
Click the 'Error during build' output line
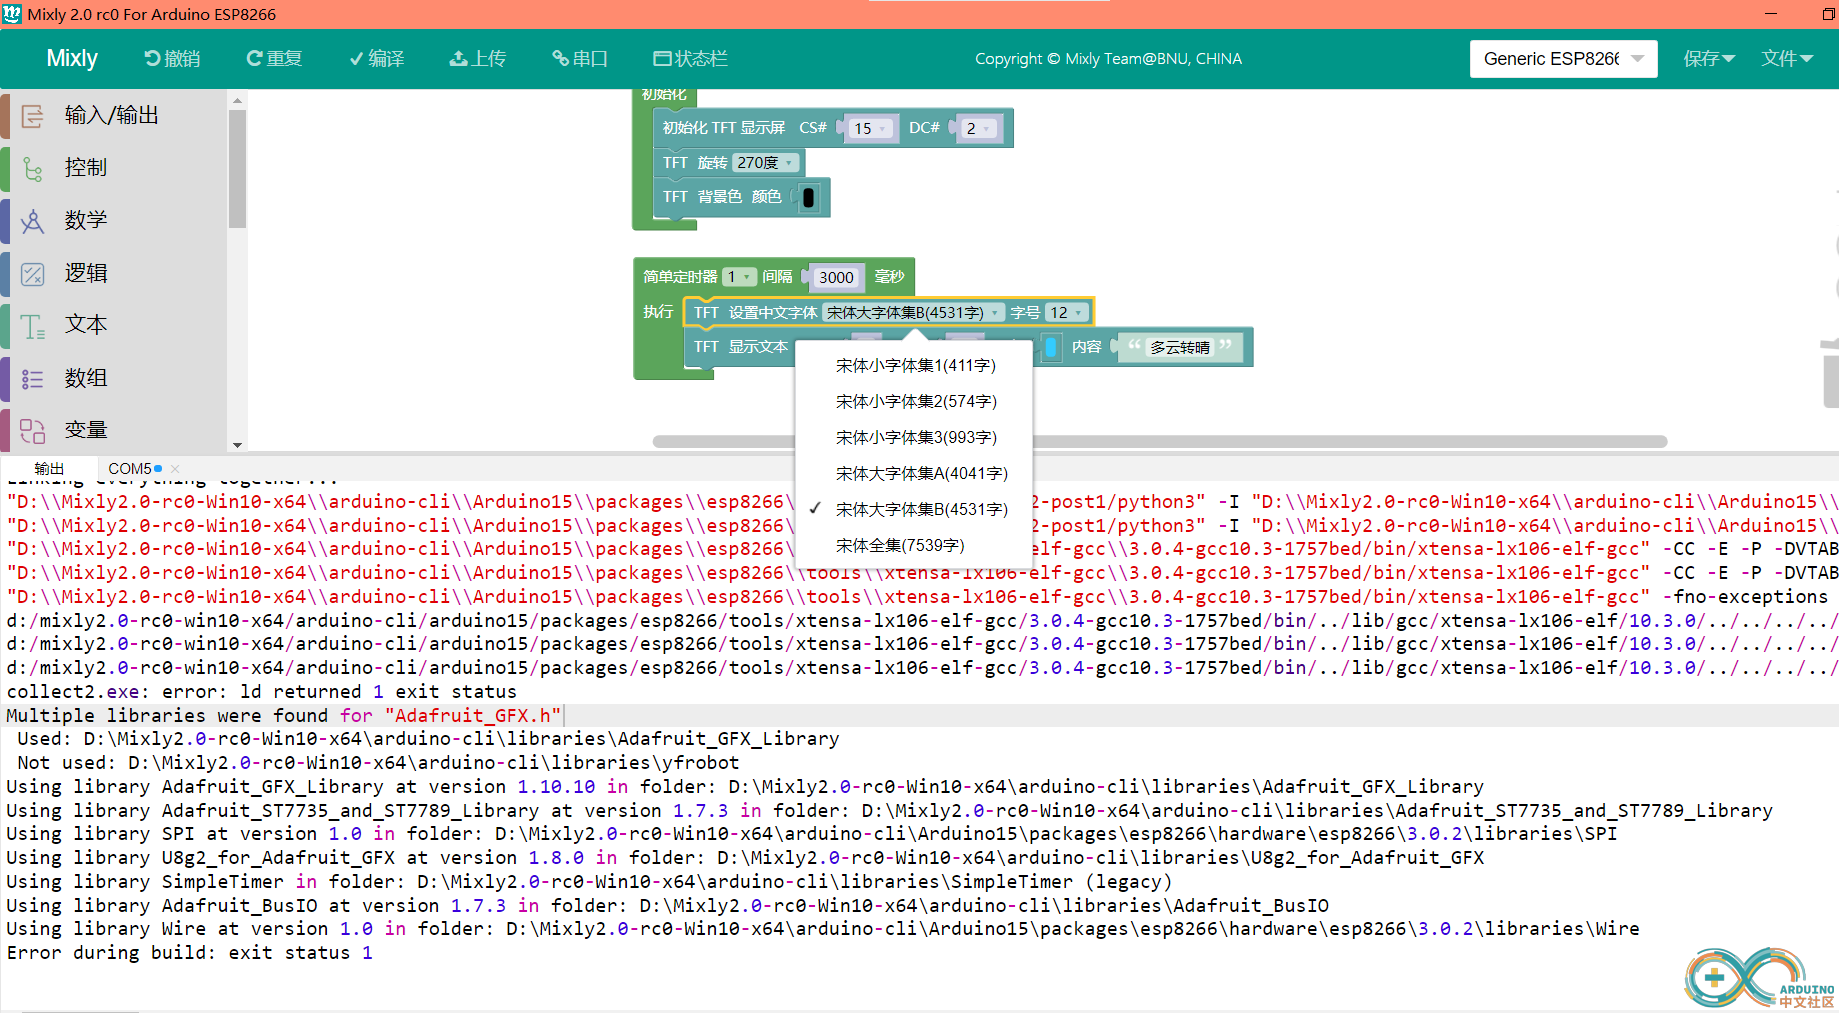[x=189, y=953]
